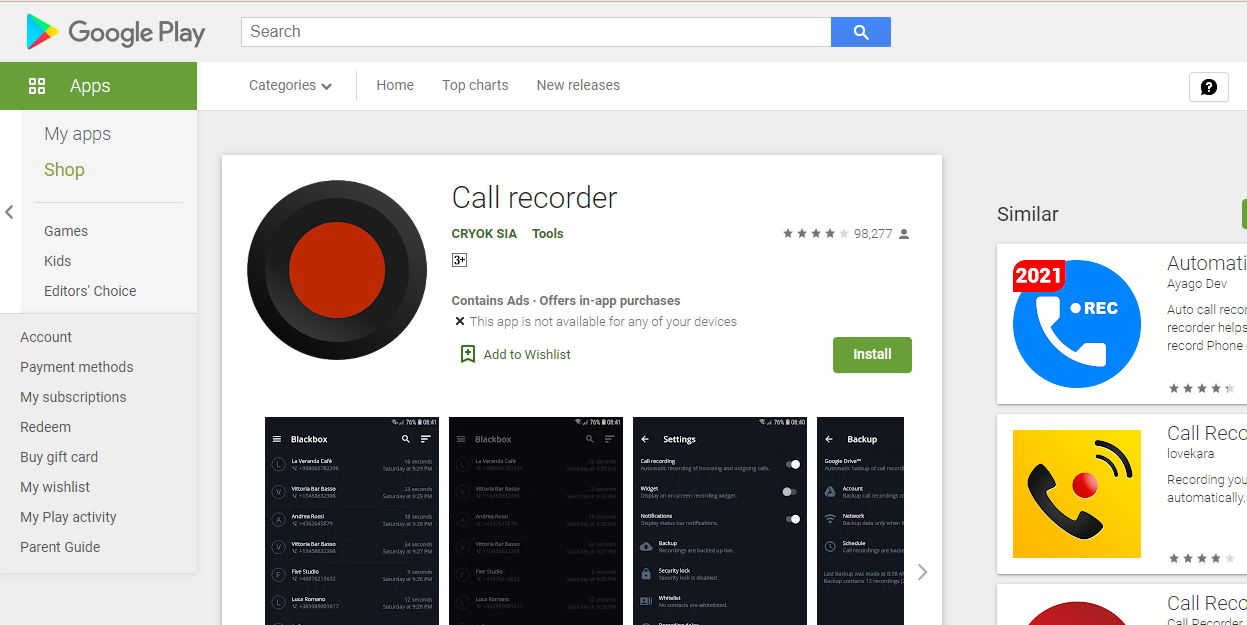Click the lovekara developer name

point(1190,454)
